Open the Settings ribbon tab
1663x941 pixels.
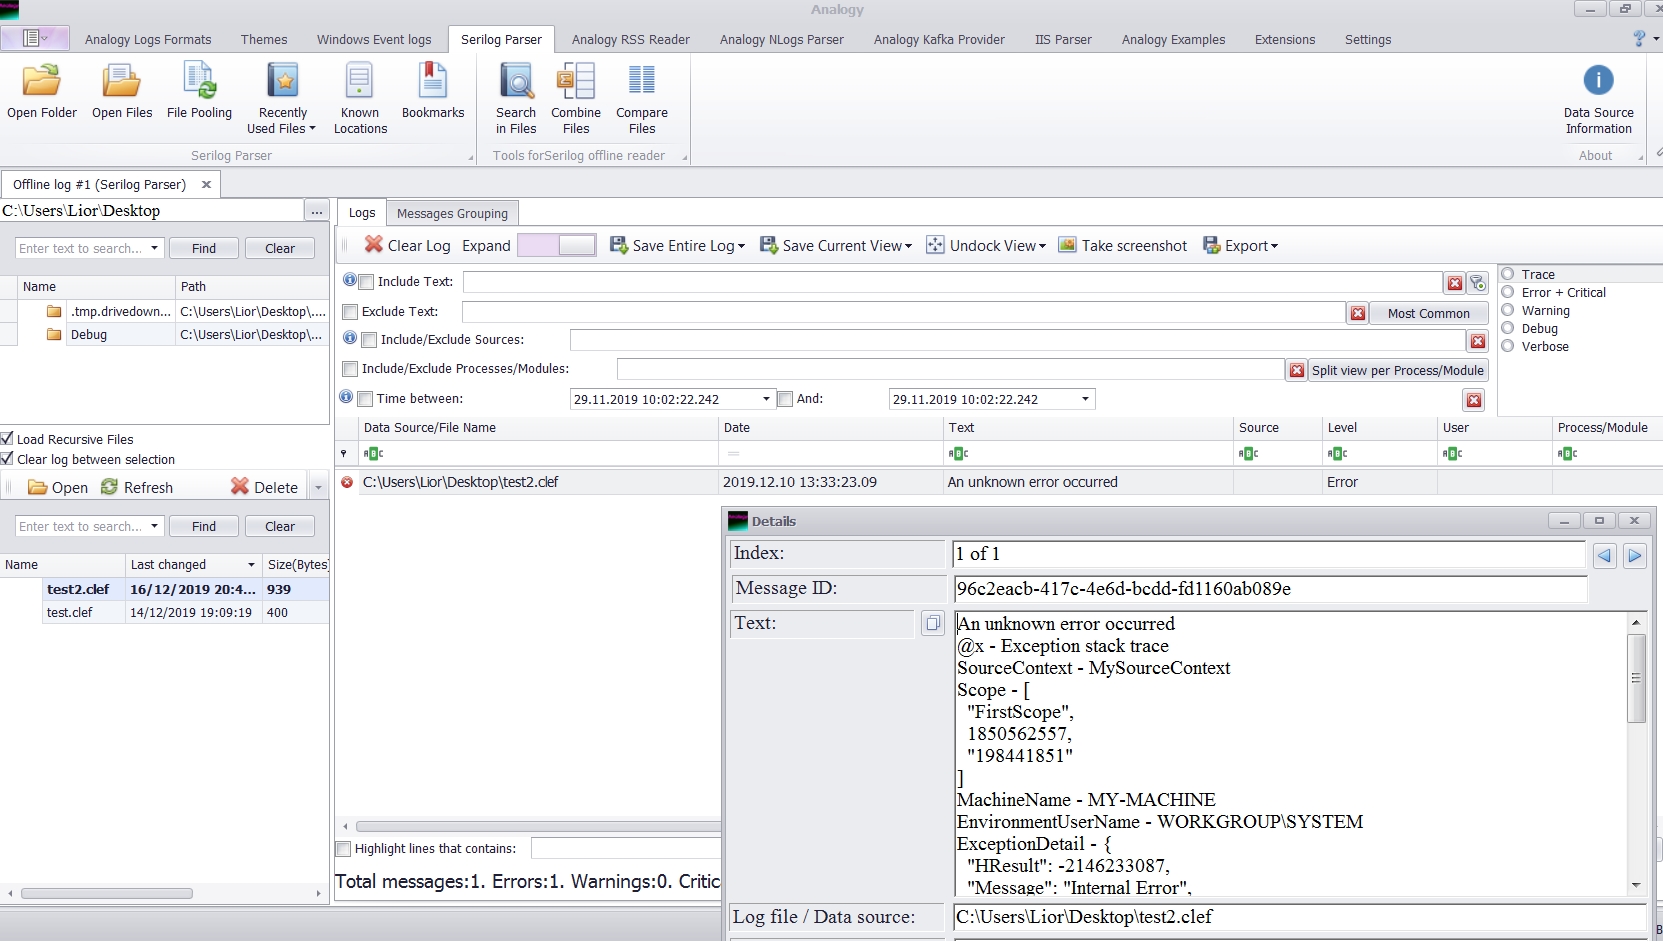click(1368, 40)
